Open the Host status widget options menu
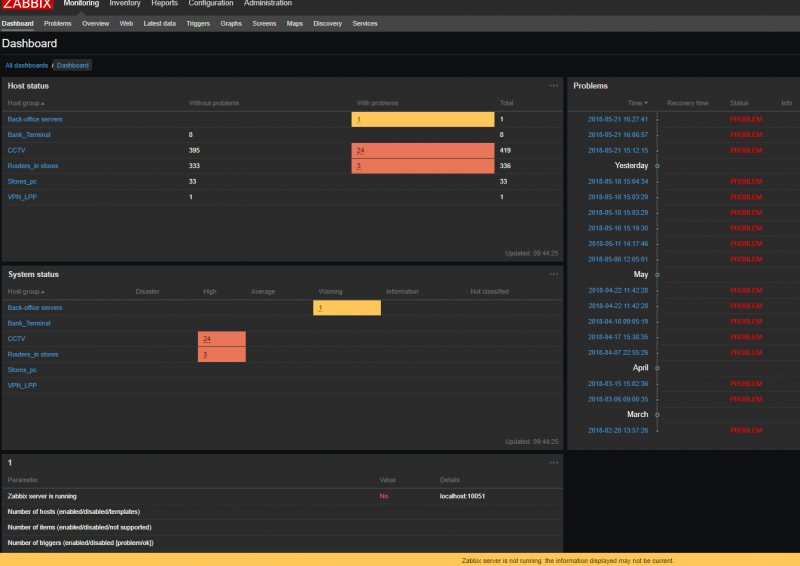 click(x=553, y=86)
